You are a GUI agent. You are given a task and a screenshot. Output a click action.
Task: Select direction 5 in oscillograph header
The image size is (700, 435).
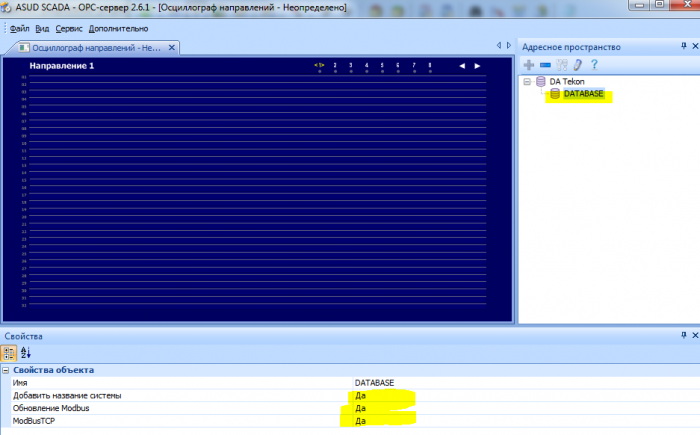click(x=382, y=66)
